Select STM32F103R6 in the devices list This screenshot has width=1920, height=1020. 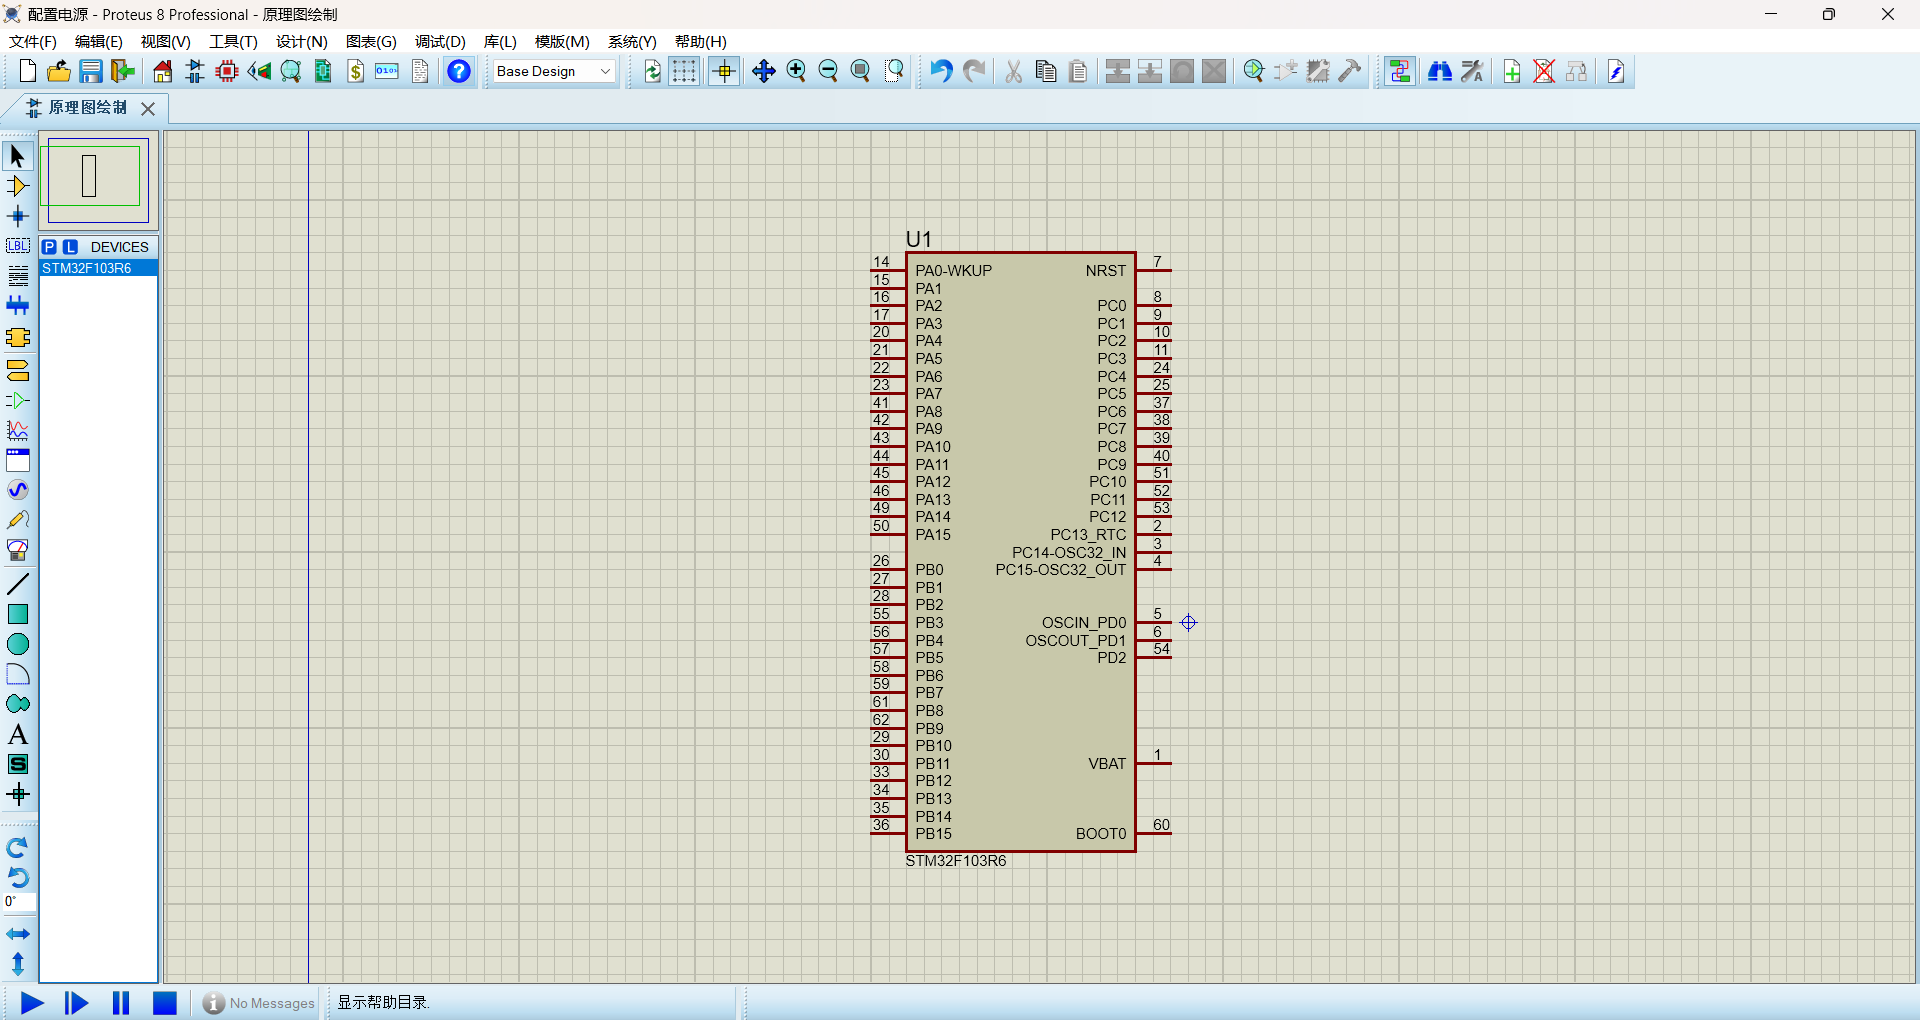98,268
